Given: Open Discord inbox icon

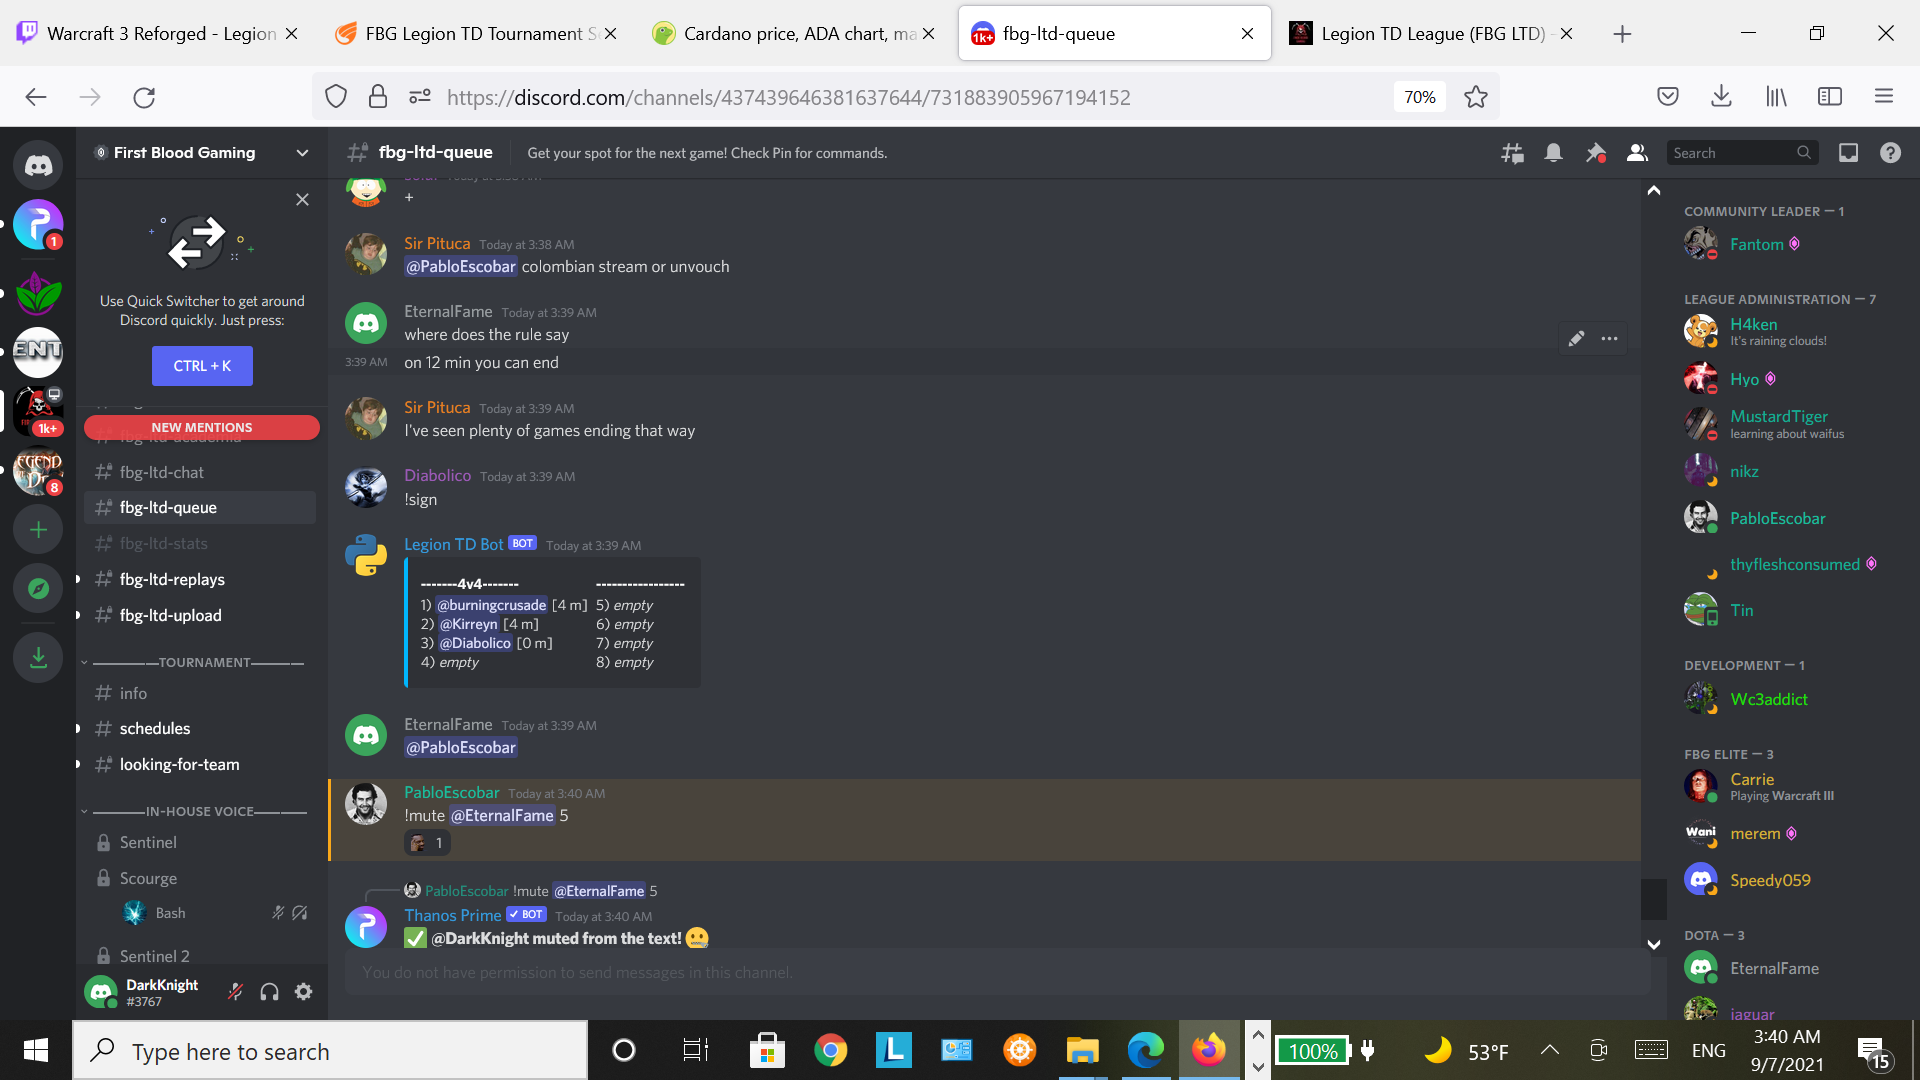Looking at the screenshot, I should (x=1848, y=153).
